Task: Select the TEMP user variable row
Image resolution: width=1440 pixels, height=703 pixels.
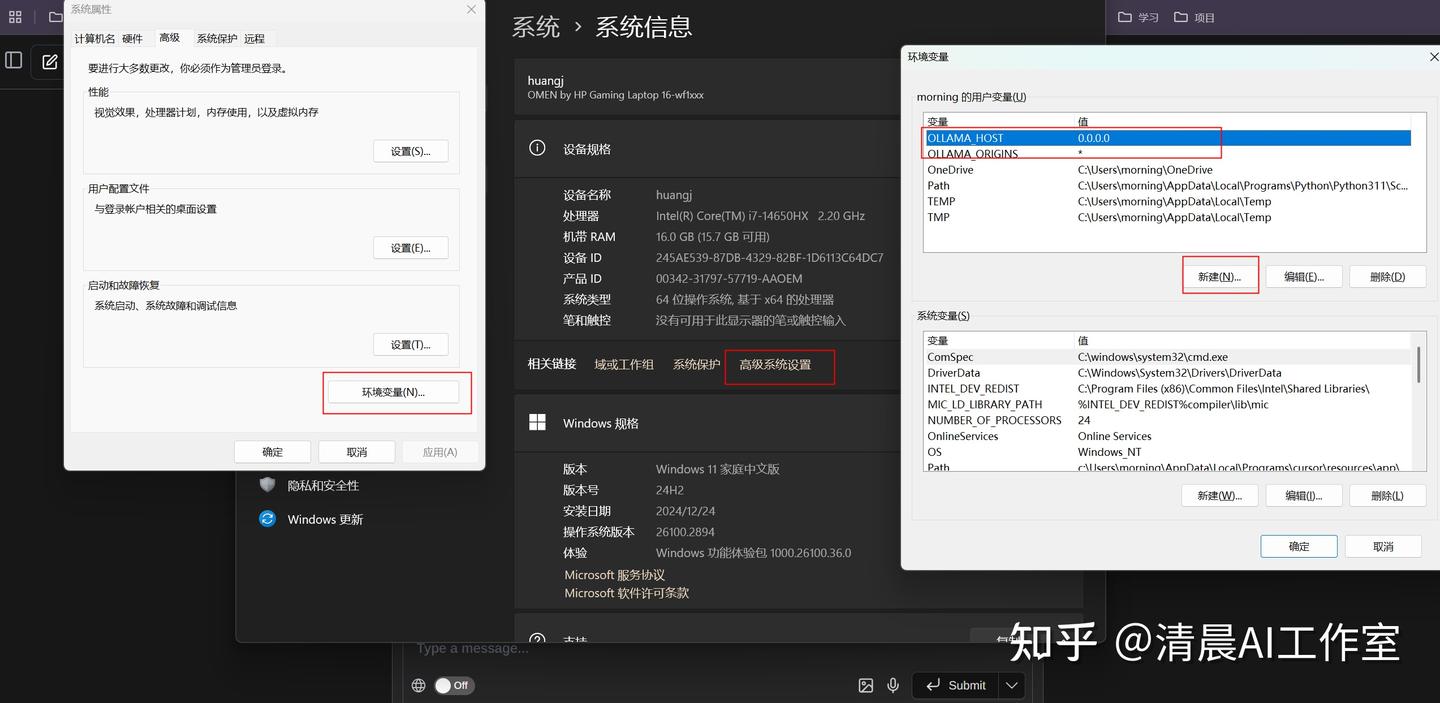Action: pyautogui.click(x=1168, y=201)
